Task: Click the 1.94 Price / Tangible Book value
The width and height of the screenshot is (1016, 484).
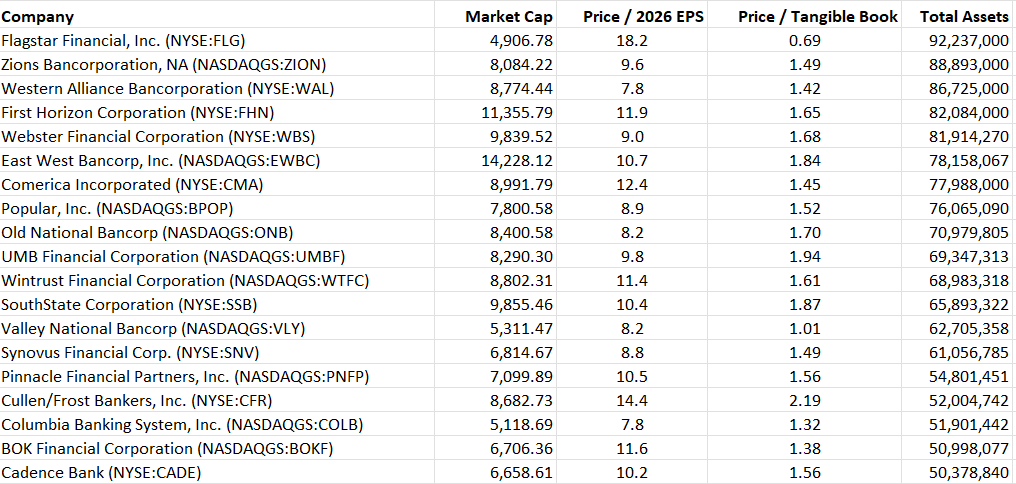Action: point(805,257)
